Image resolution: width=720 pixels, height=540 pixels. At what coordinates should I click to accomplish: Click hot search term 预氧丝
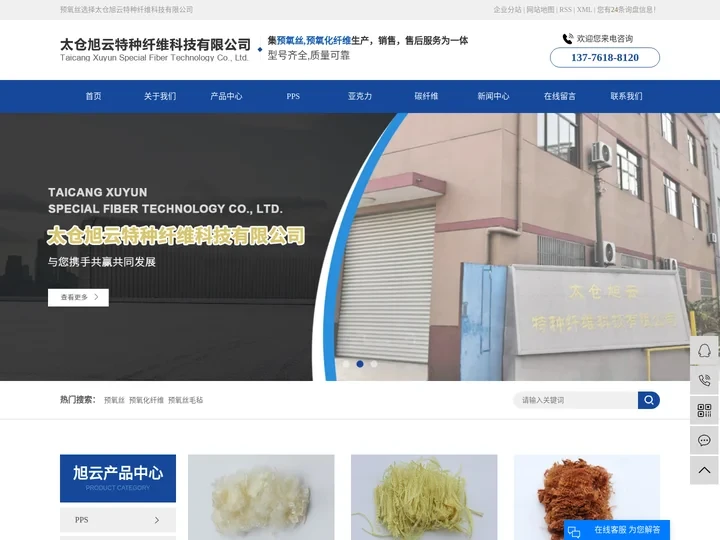(x=114, y=400)
